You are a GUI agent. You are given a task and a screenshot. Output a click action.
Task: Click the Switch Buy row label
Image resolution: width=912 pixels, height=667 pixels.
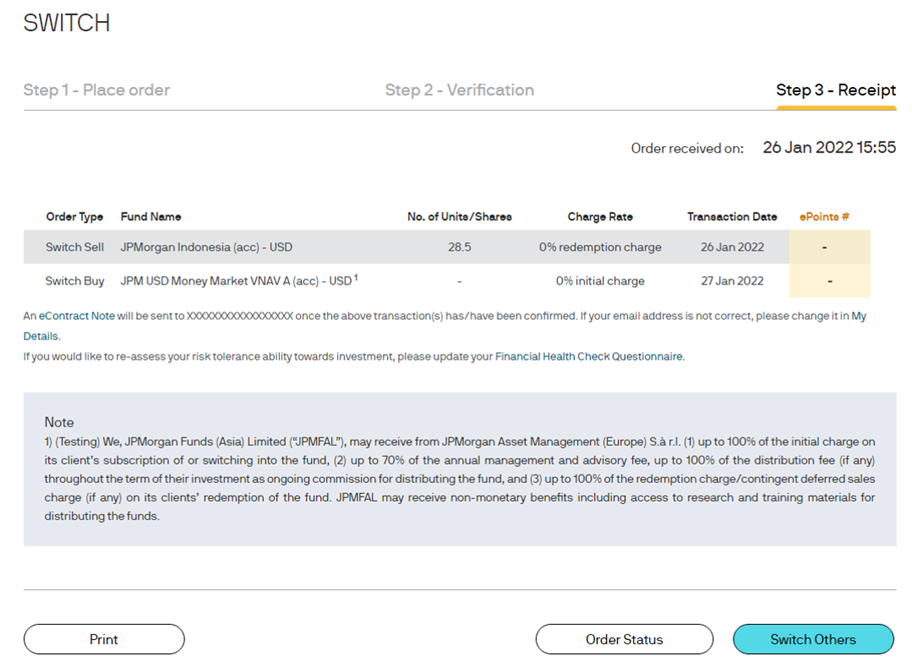coord(74,281)
